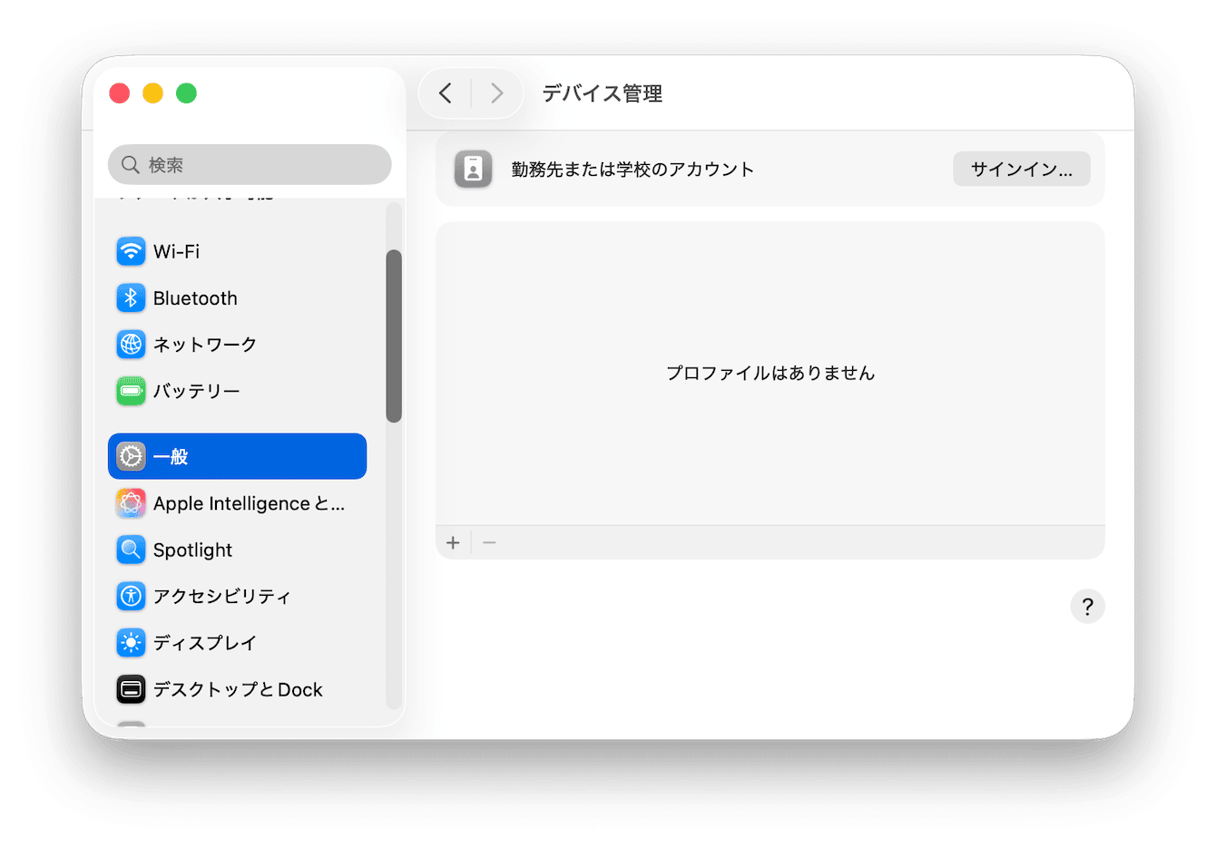Select the バッテリー battery icon
This screenshot has width=1216, height=847.
coord(131,391)
